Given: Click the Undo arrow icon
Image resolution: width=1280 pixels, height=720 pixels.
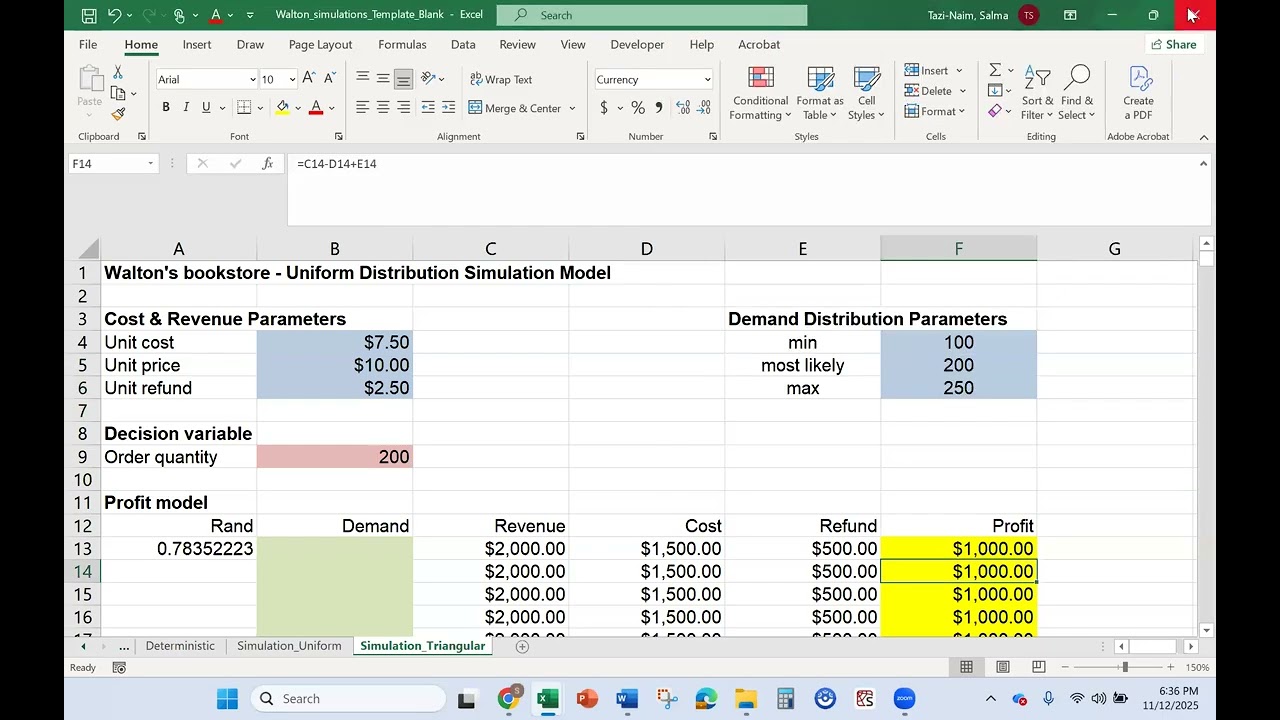Looking at the screenshot, I should [114, 15].
